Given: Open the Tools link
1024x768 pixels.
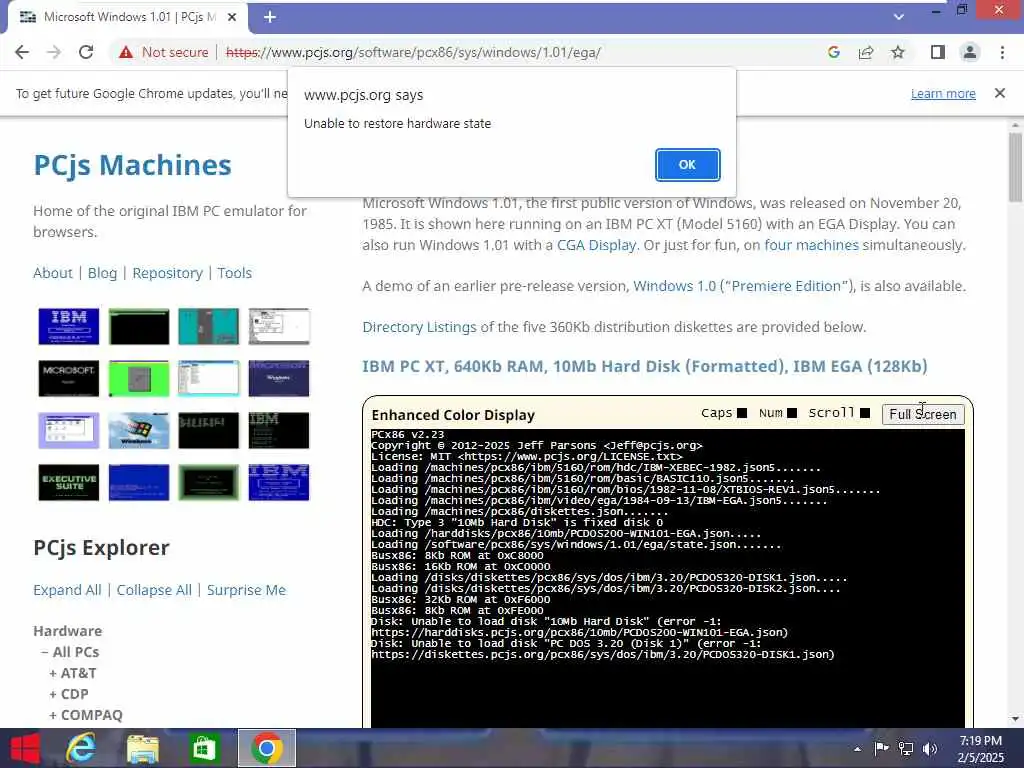Looking at the screenshot, I should (234, 273).
